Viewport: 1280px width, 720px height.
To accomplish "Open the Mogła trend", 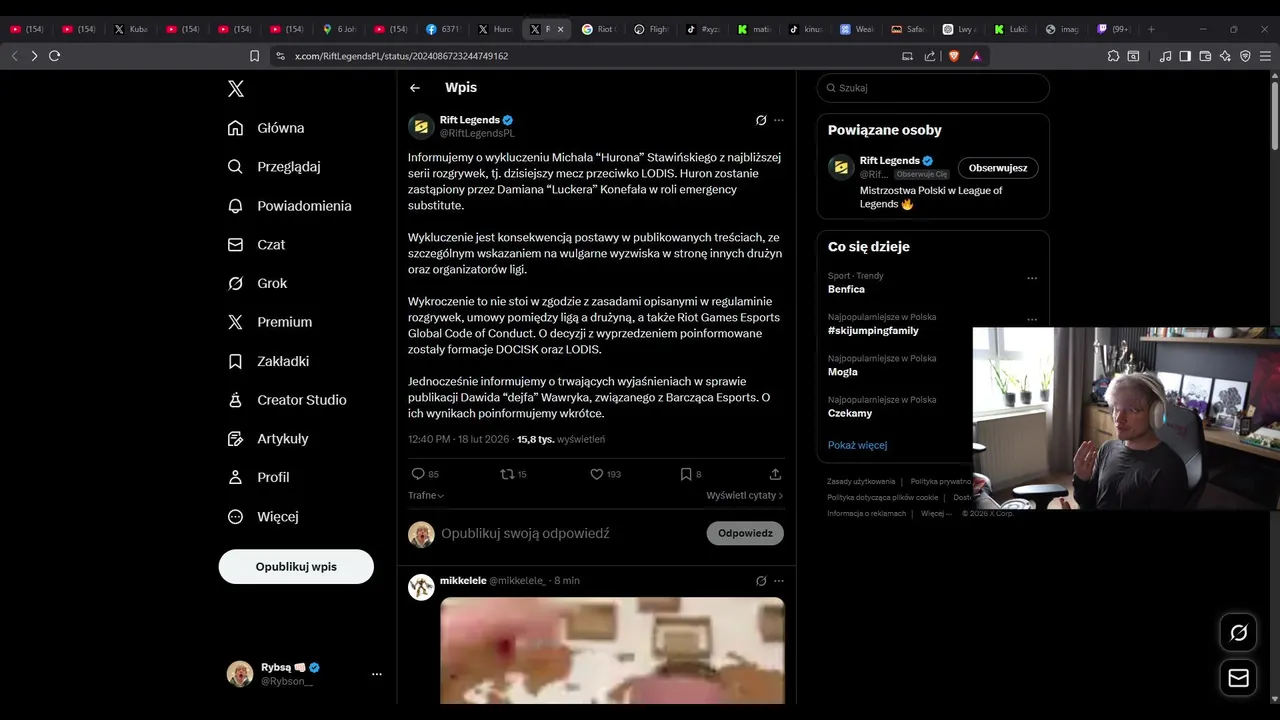I will click(x=843, y=372).
